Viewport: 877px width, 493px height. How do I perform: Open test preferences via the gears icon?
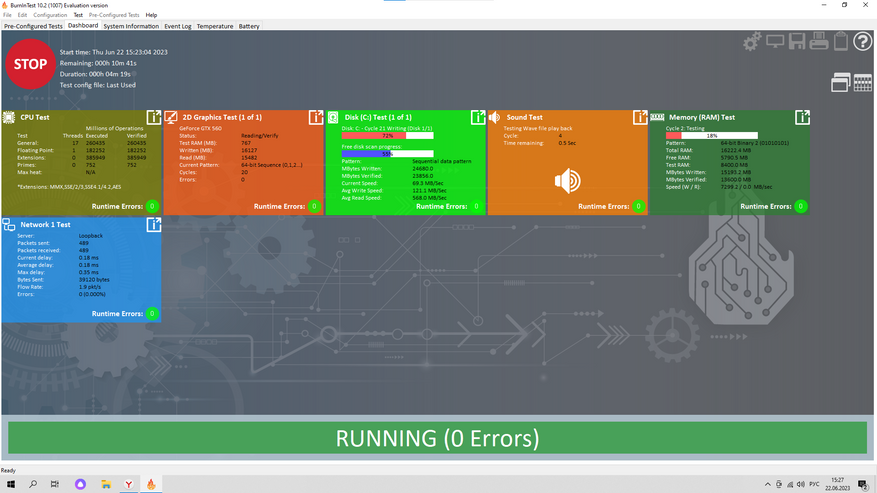click(752, 42)
